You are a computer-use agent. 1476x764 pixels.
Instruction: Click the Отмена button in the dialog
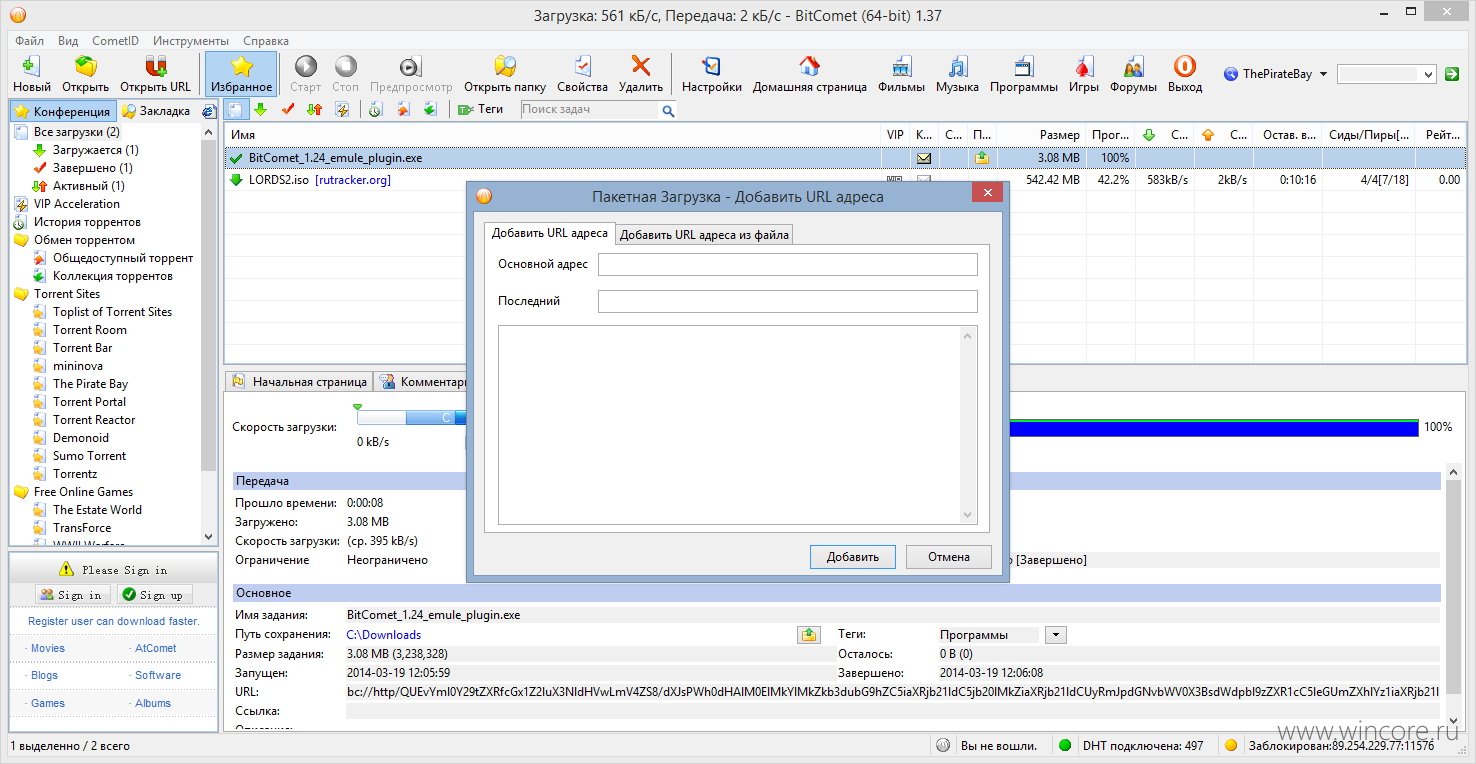(x=948, y=557)
